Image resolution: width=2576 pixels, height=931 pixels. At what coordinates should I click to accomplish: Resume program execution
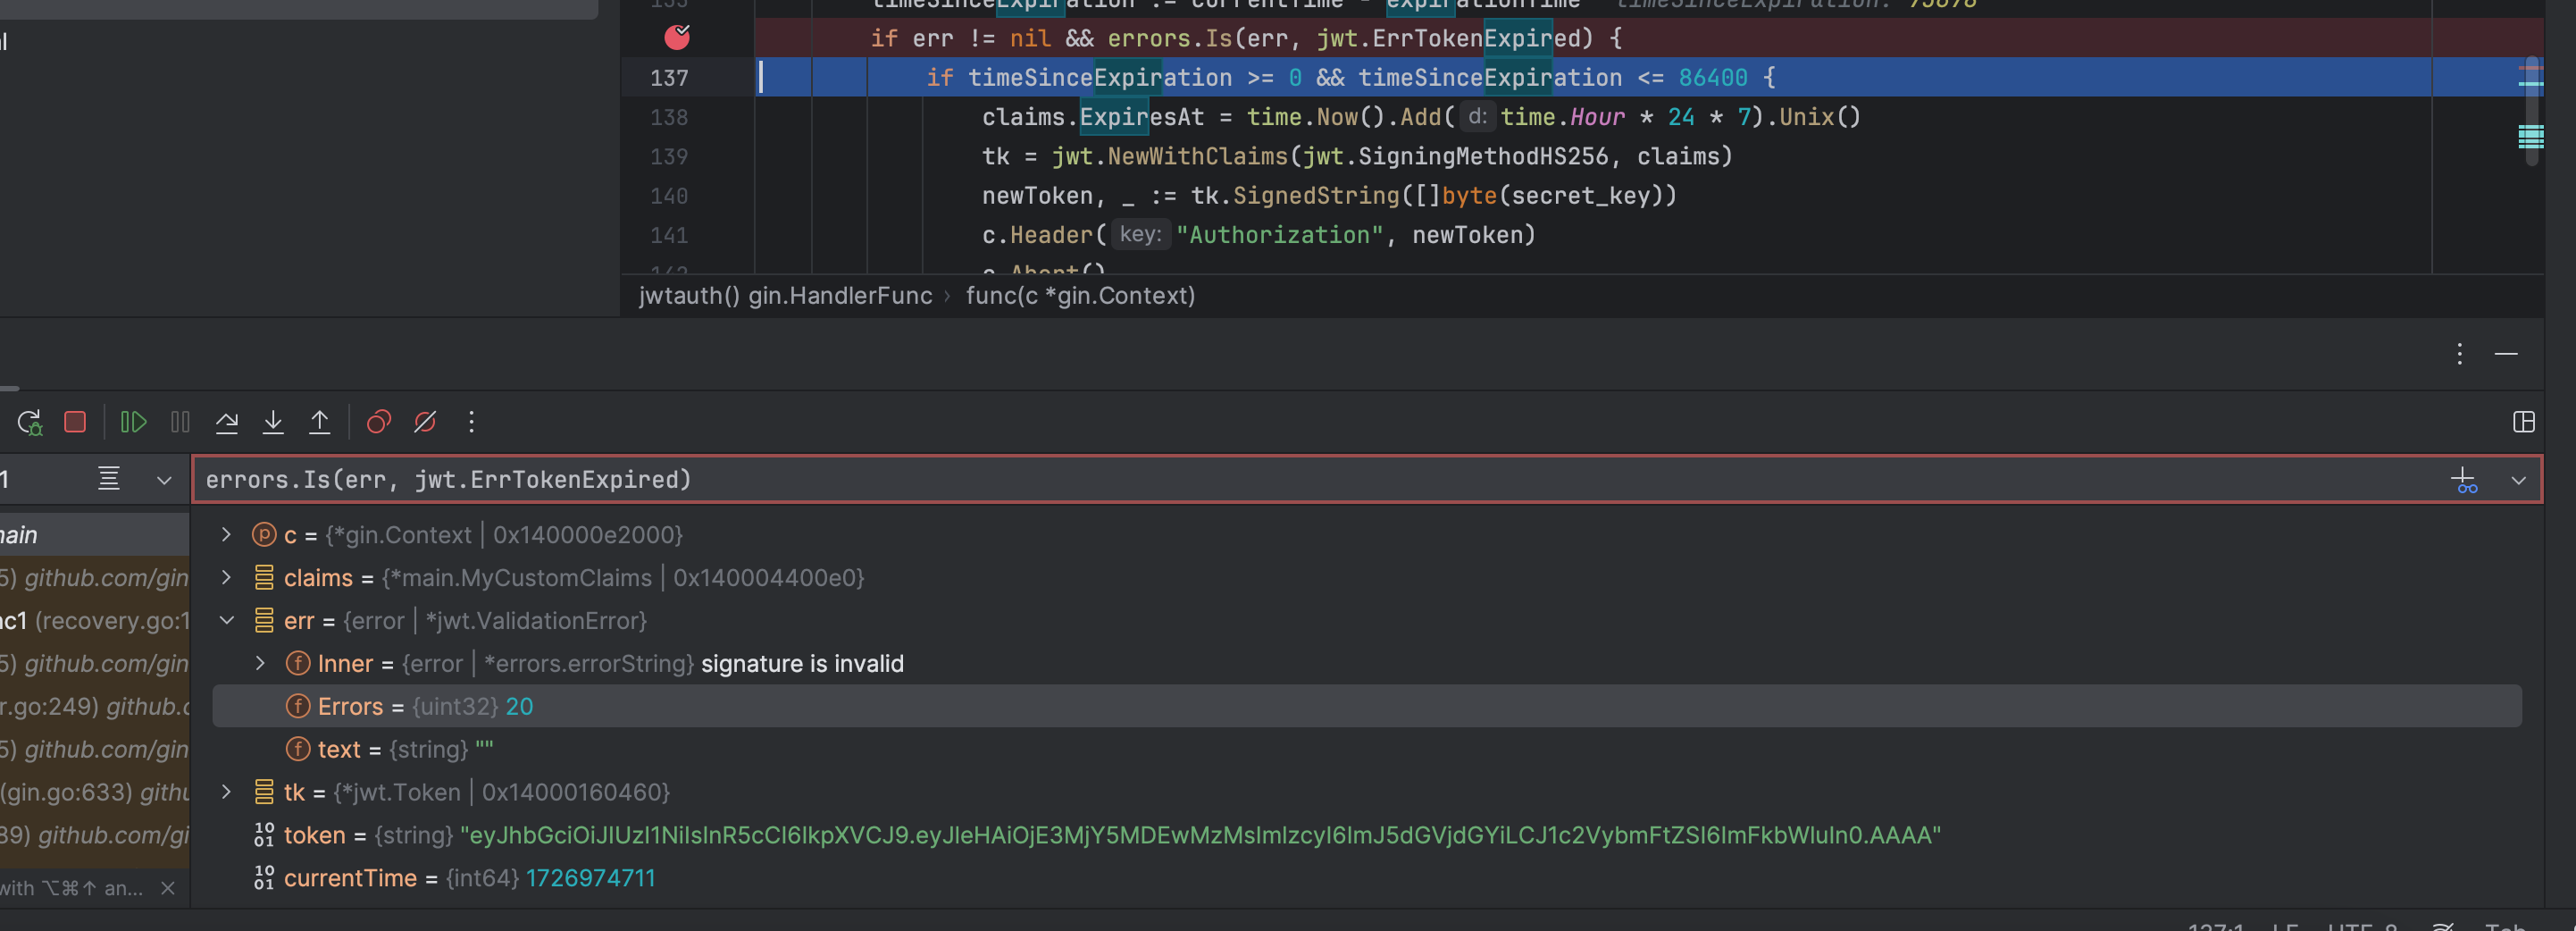(133, 422)
